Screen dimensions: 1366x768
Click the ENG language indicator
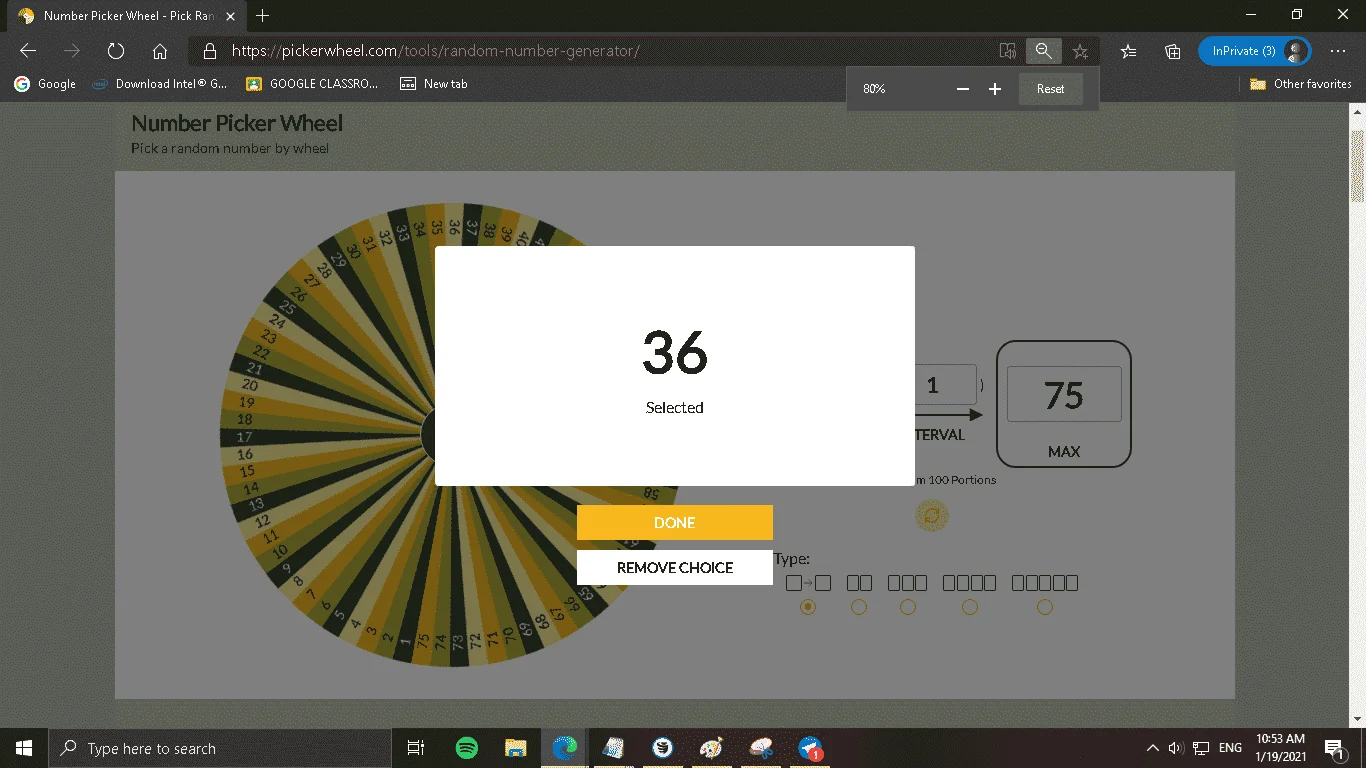point(1230,748)
